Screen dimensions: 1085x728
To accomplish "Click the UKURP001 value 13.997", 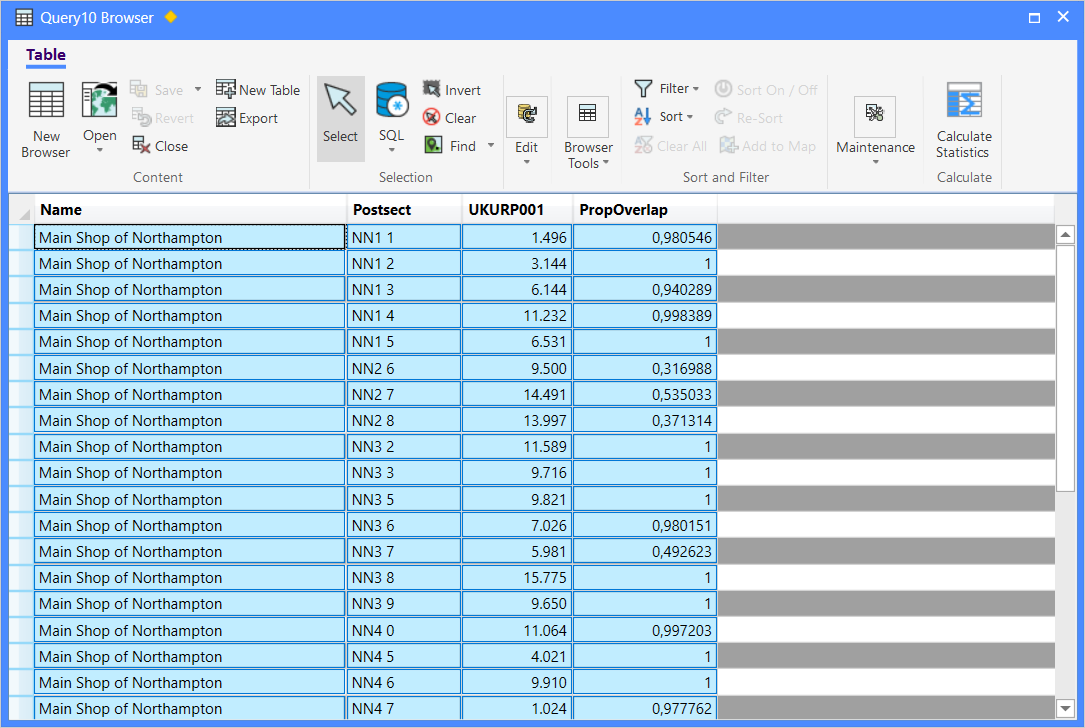I will (x=518, y=421).
